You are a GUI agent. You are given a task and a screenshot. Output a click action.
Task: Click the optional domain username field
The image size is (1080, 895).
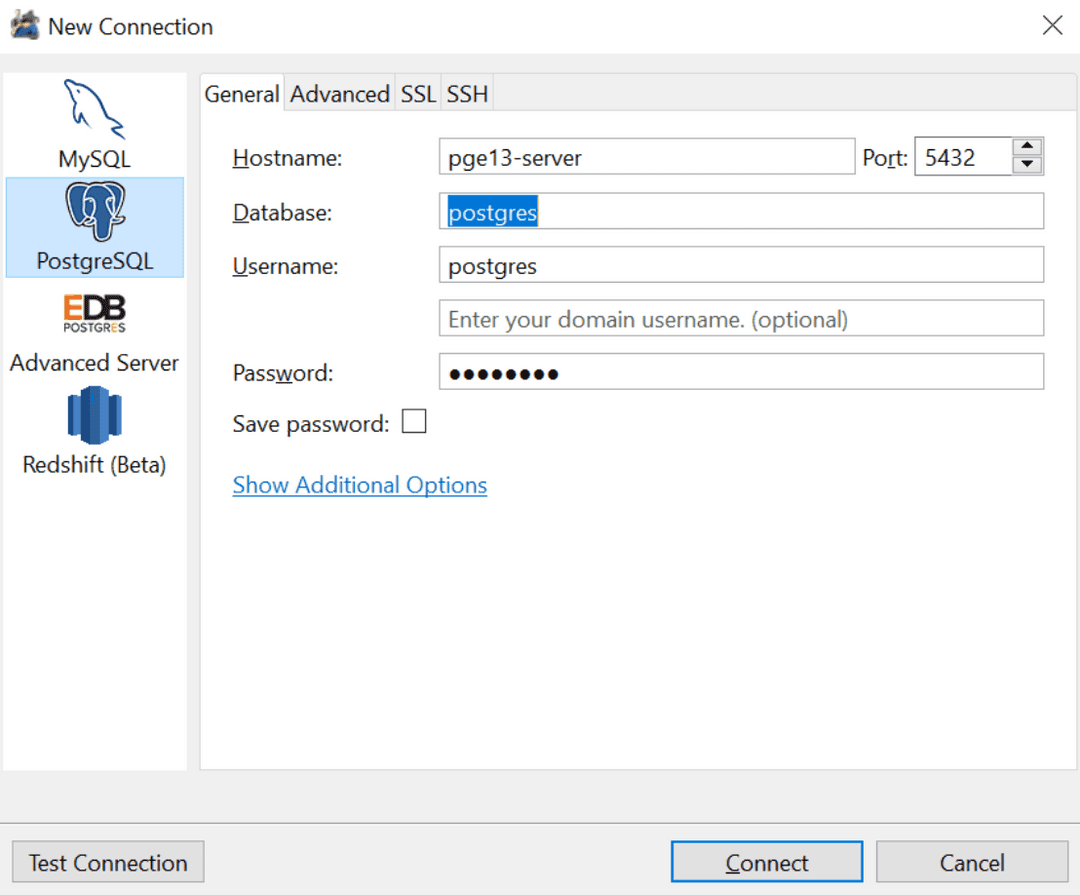[x=740, y=318]
